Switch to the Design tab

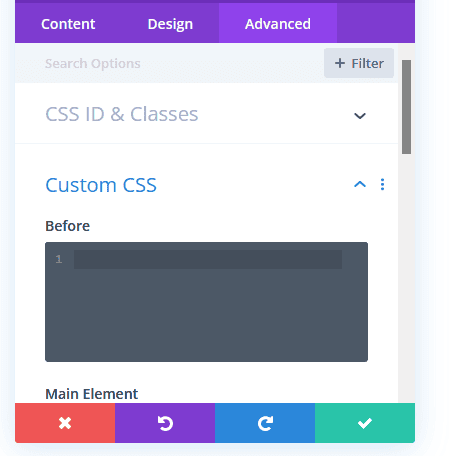tap(170, 24)
